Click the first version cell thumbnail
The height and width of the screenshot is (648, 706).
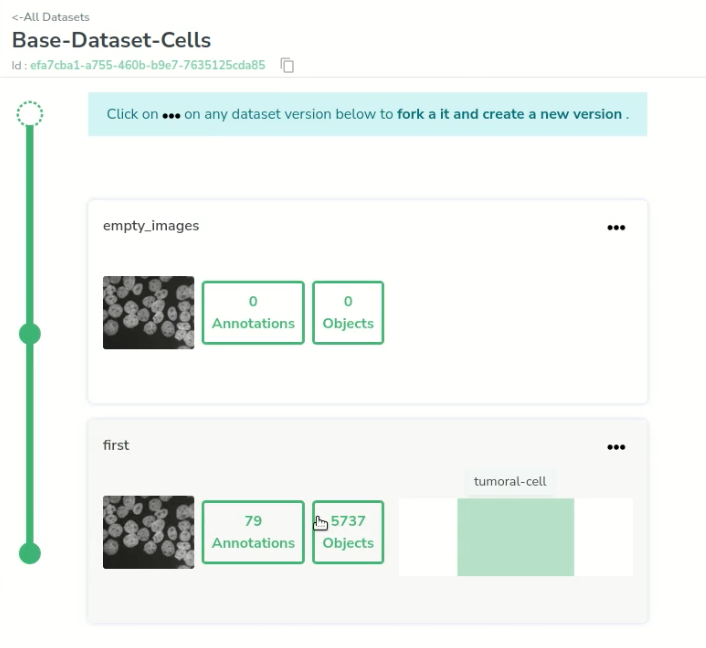tap(149, 532)
